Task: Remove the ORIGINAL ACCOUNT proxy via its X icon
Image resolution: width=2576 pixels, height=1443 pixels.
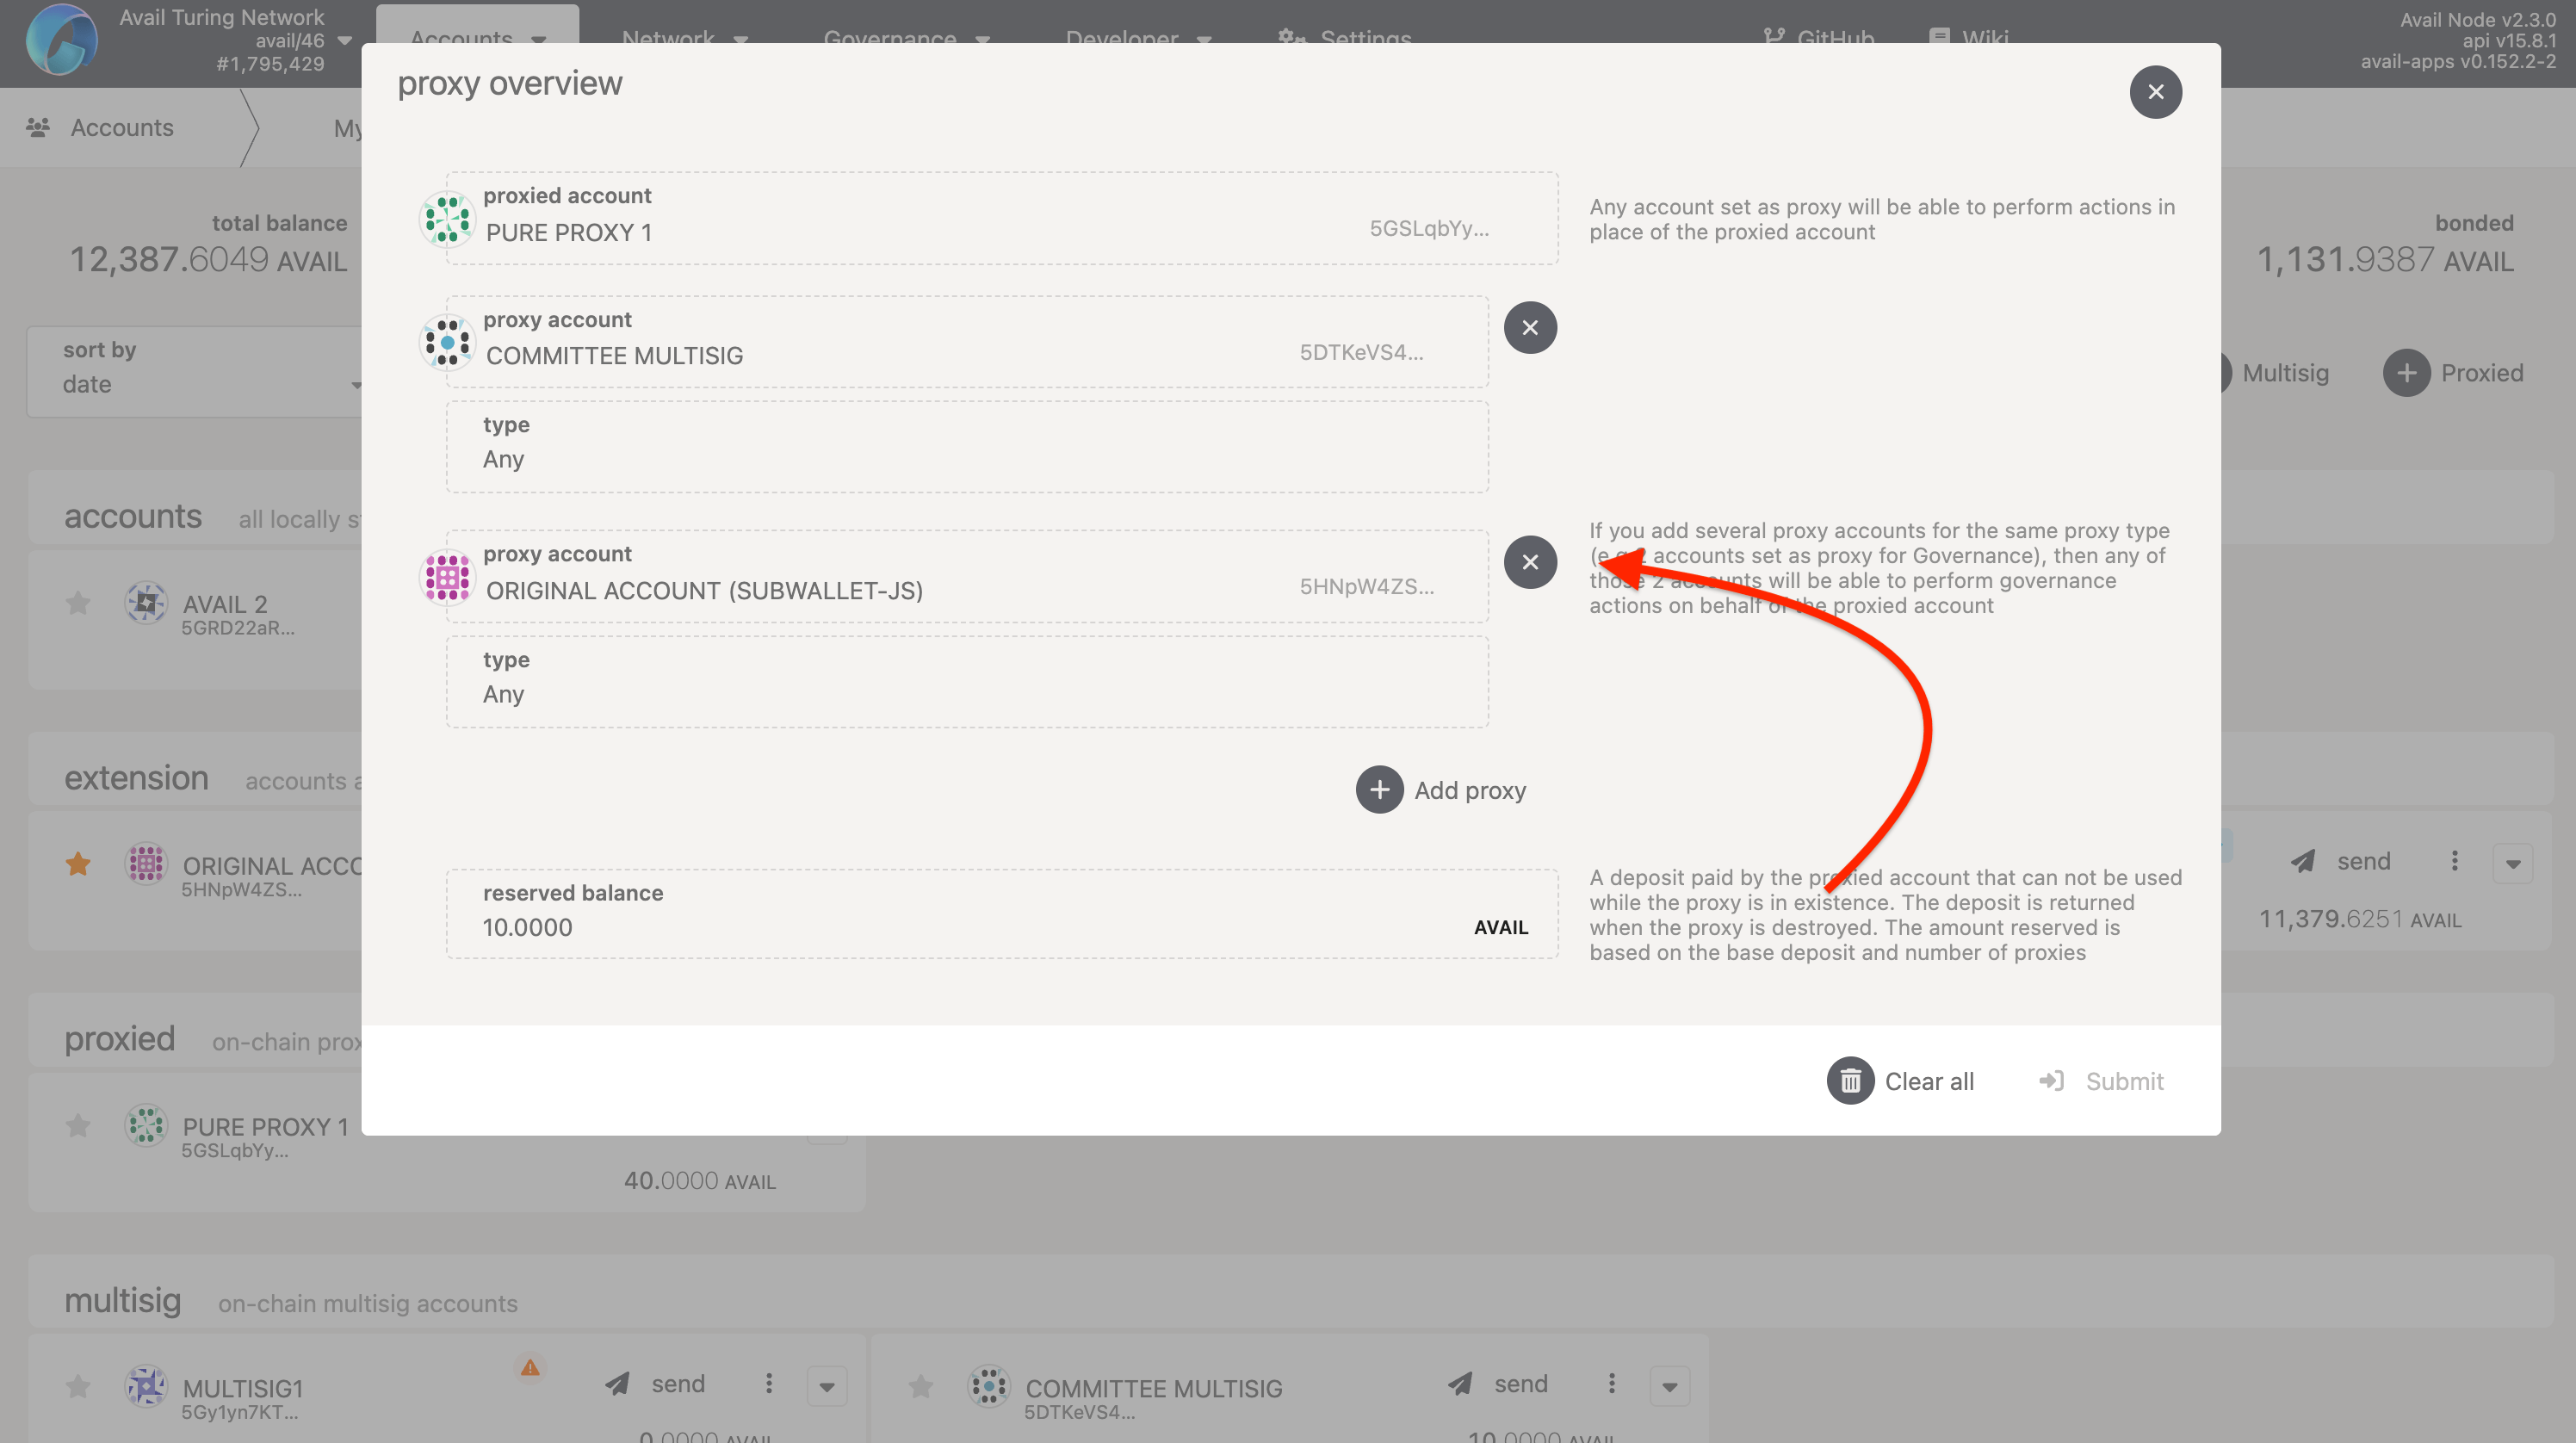Action: [x=1530, y=562]
